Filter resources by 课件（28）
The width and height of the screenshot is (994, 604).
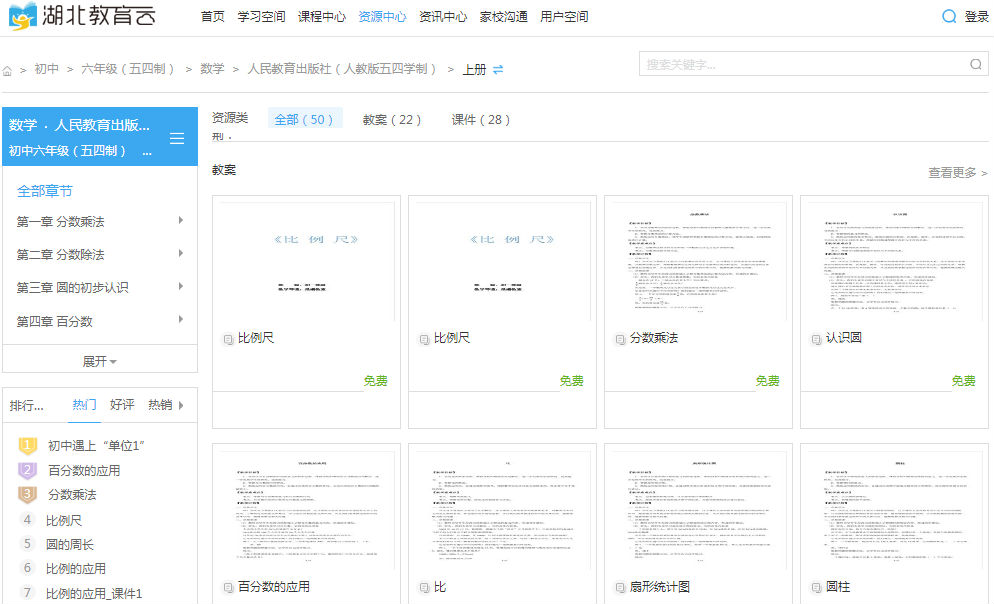click(x=481, y=119)
